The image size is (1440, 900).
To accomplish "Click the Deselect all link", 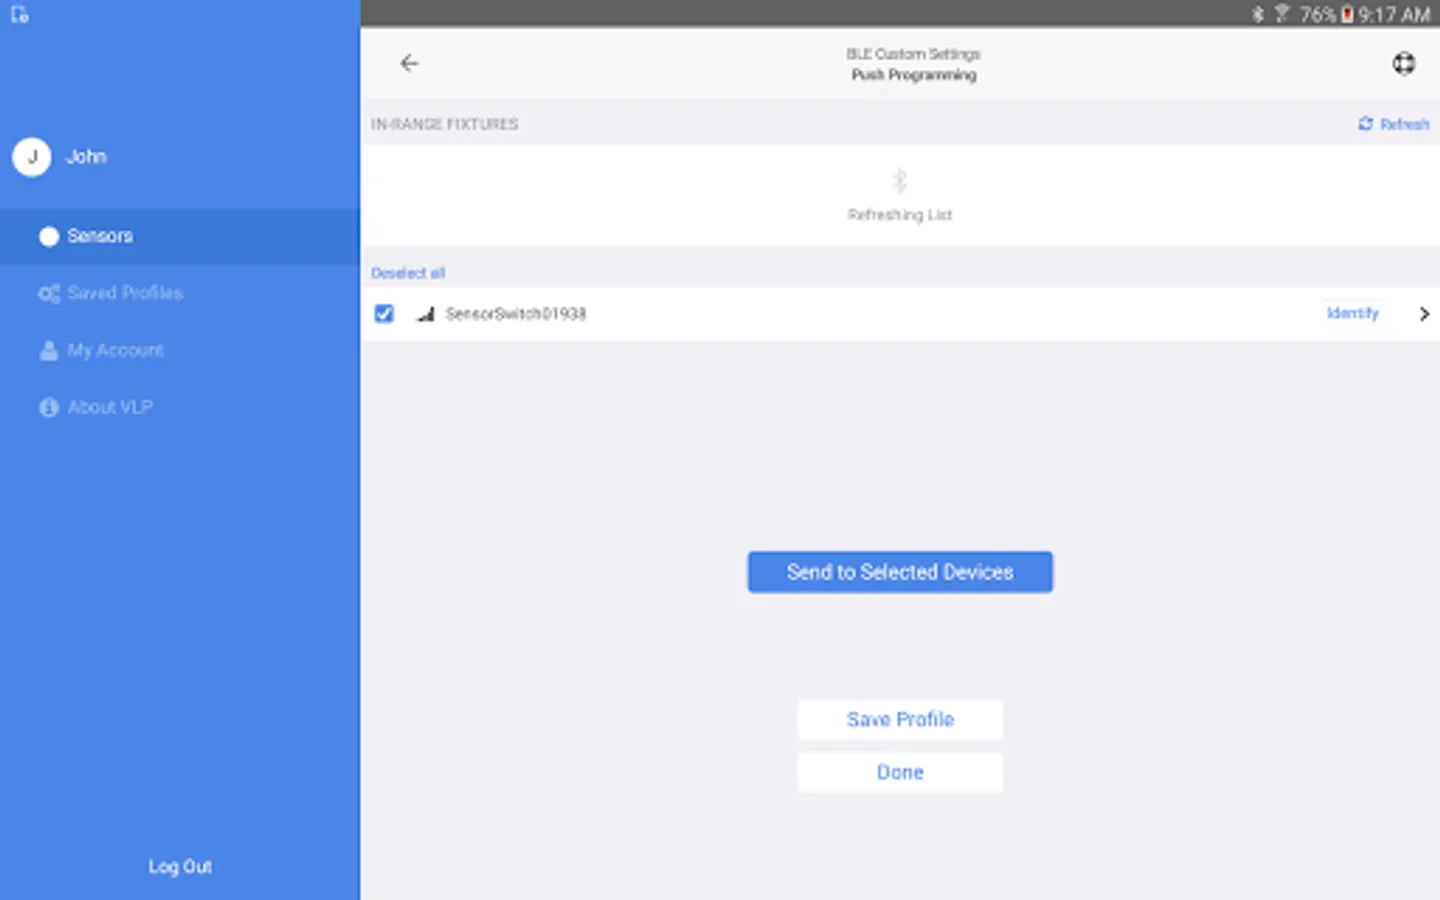I will (408, 273).
